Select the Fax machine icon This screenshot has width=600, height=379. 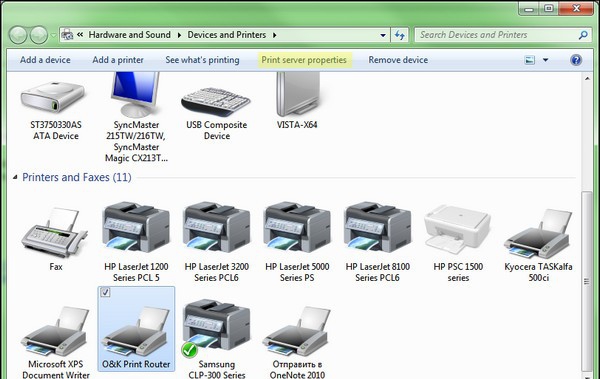(x=55, y=232)
